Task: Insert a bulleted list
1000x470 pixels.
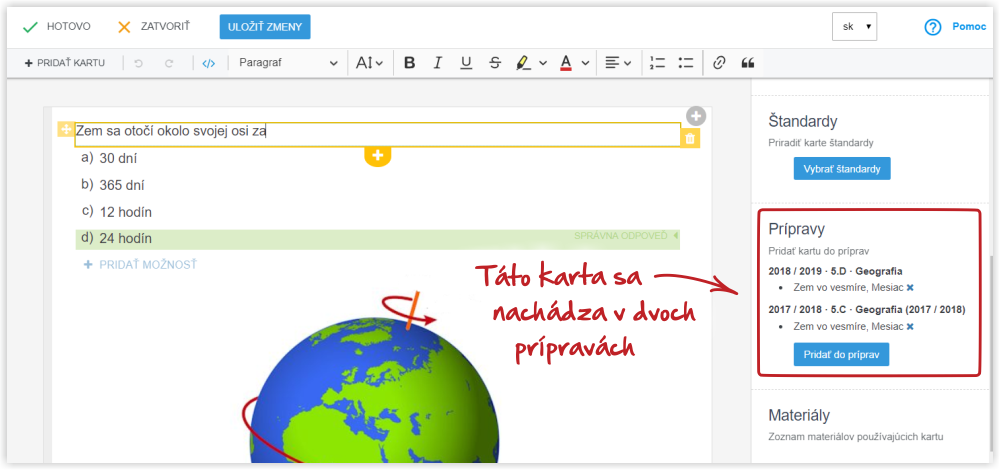Action: 686,63
